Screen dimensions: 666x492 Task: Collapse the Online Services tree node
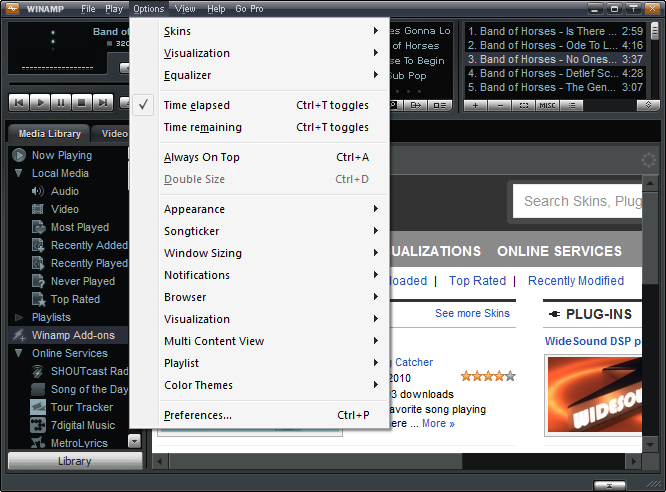(x=19, y=353)
